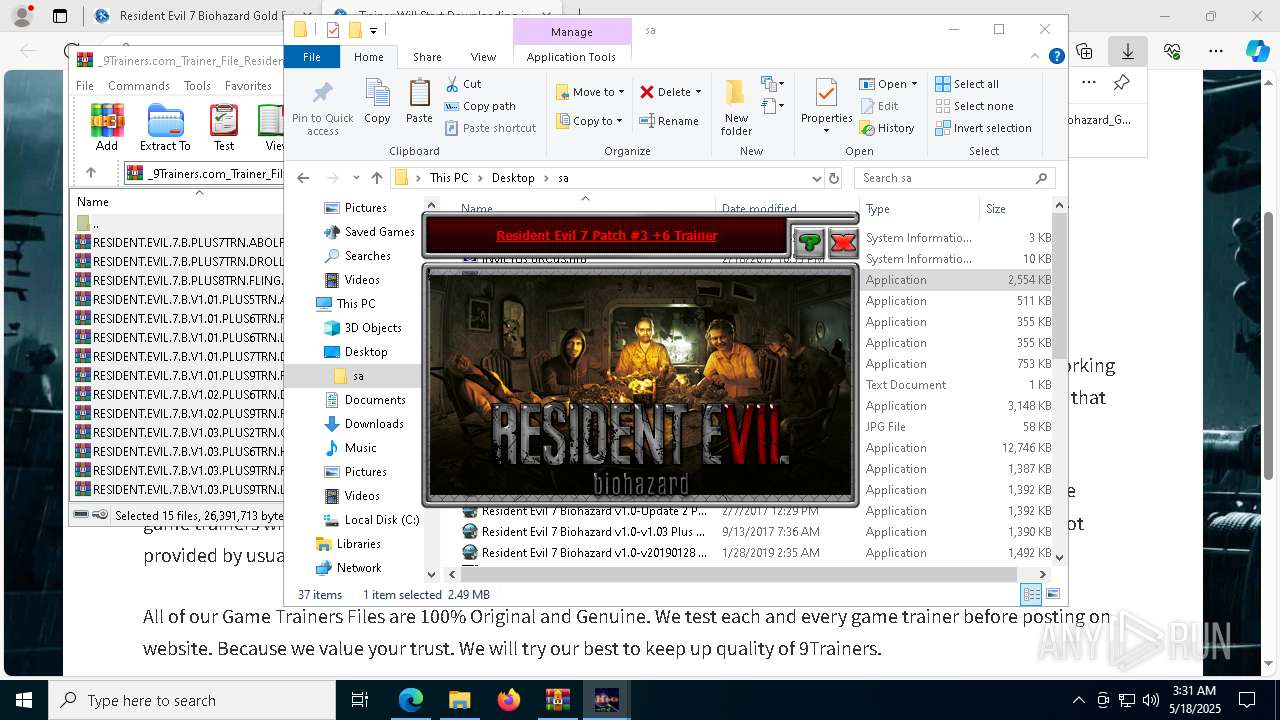The height and width of the screenshot is (720, 1280).
Task: Expand the address bar history dropdown
Action: [817, 178]
